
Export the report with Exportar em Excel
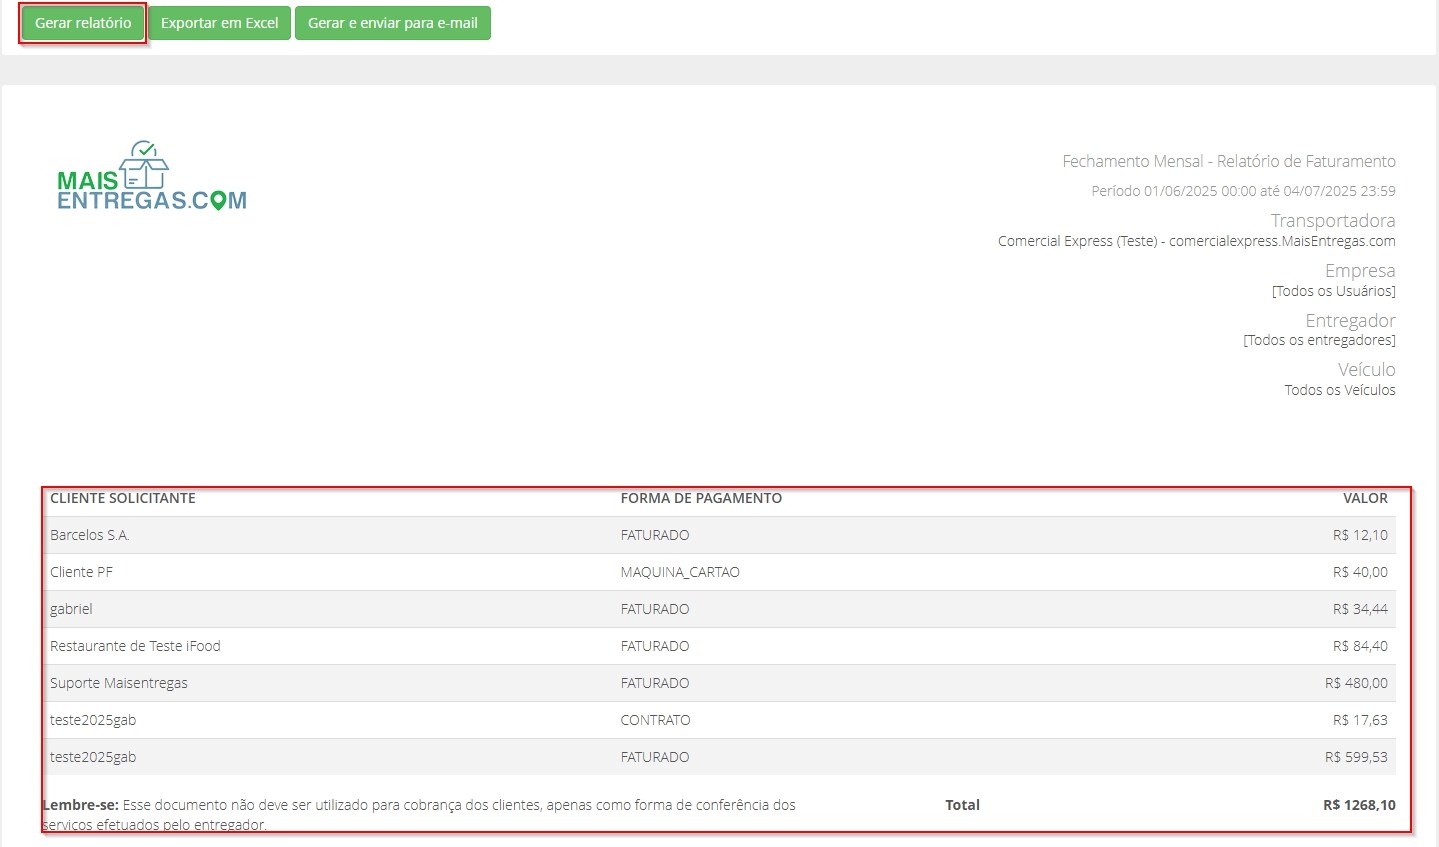pyautogui.click(x=220, y=23)
